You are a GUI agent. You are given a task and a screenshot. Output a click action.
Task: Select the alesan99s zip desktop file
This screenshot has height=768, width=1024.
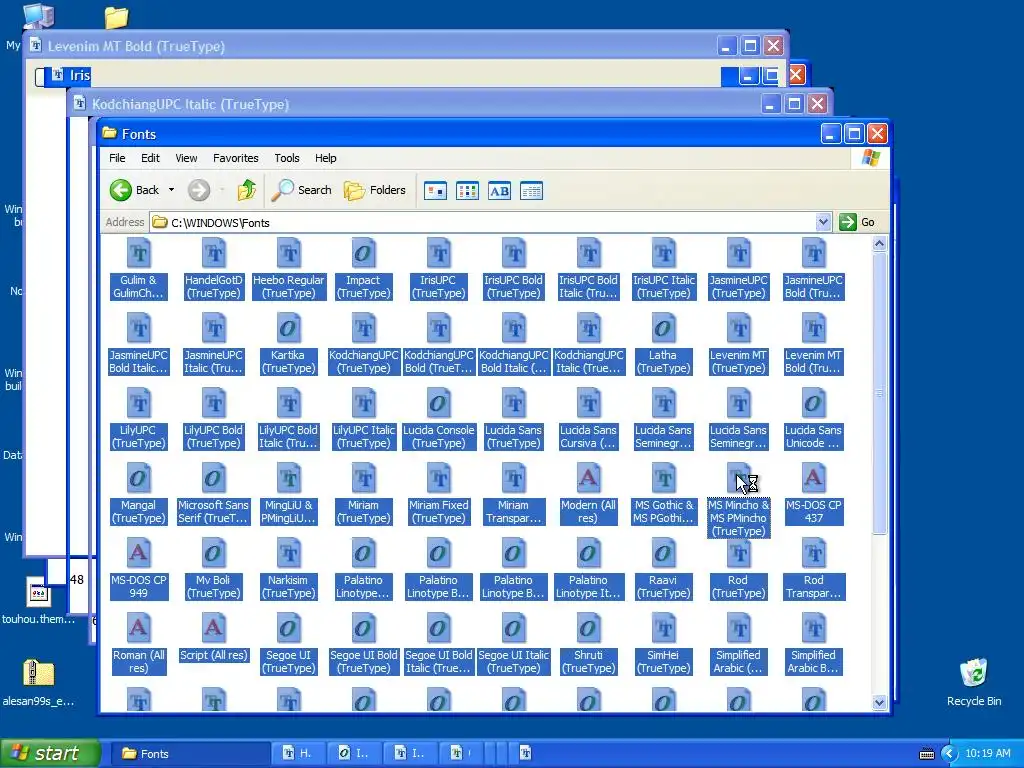coord(39,683)
